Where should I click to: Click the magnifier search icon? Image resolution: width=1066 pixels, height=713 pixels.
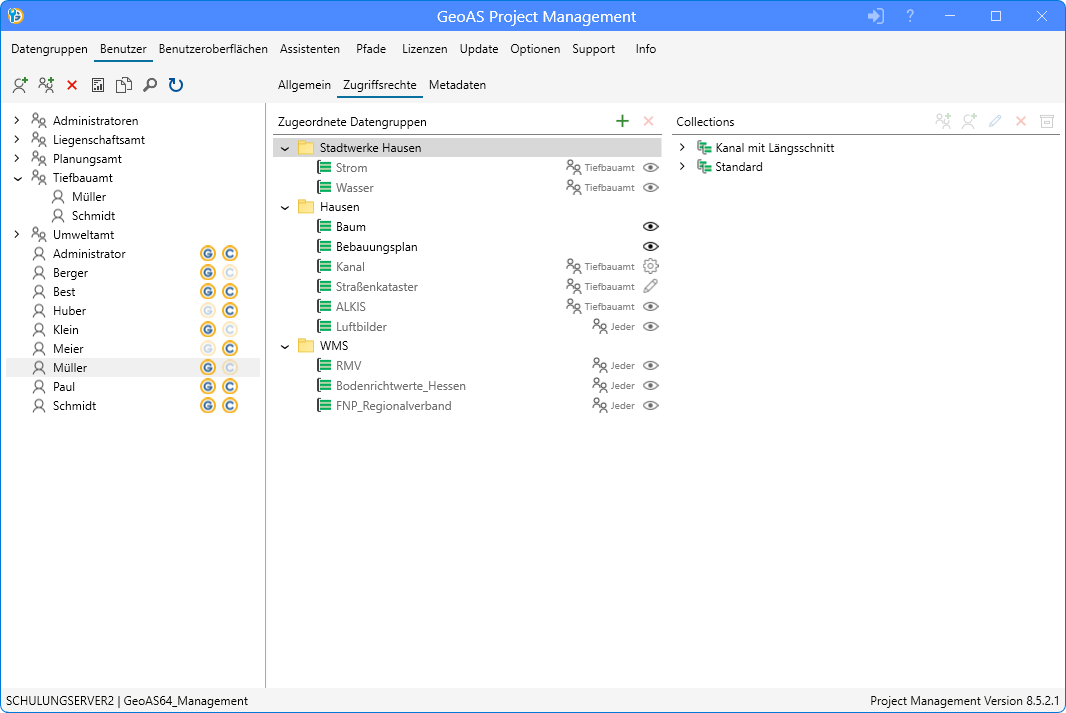coord(150,86)
